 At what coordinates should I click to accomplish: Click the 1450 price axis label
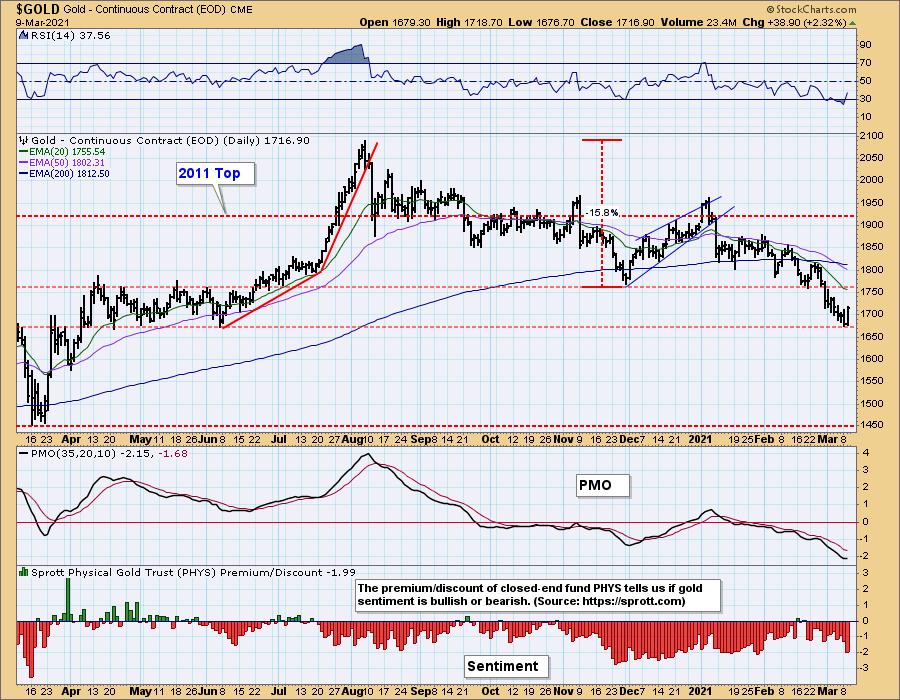(871, 425)
